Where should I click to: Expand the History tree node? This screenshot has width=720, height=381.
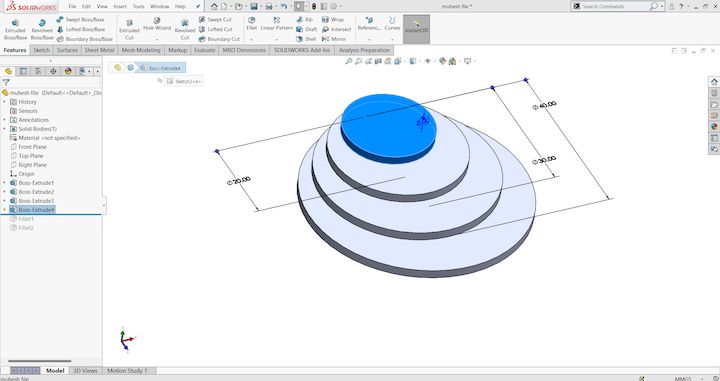point(5,102)
